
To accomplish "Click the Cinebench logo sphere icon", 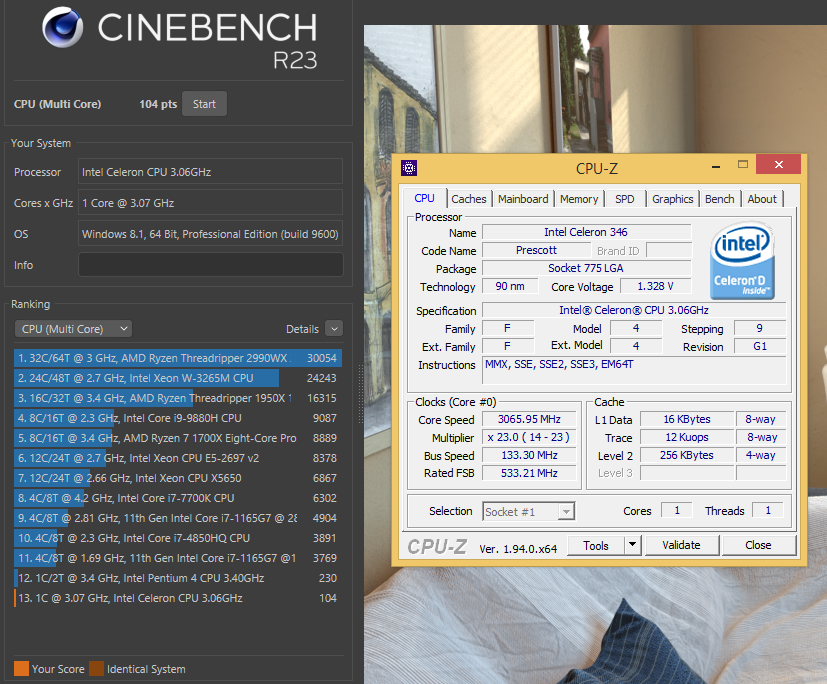I will point(63,27).
